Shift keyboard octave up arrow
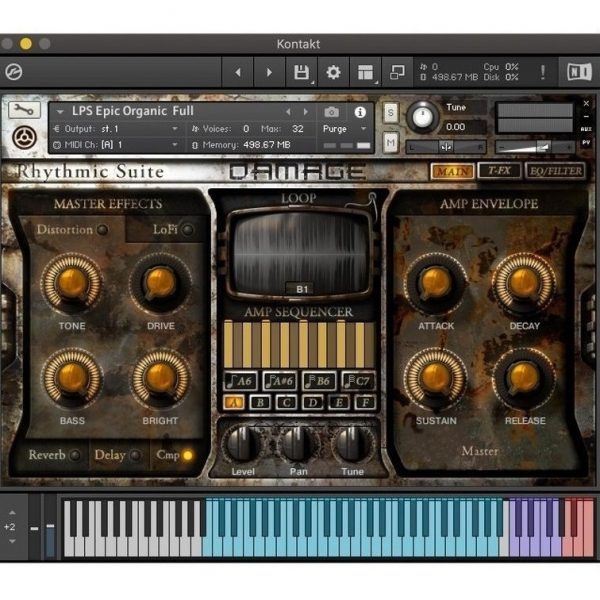This screenshot has width=600, height=600. coord(12,512)
